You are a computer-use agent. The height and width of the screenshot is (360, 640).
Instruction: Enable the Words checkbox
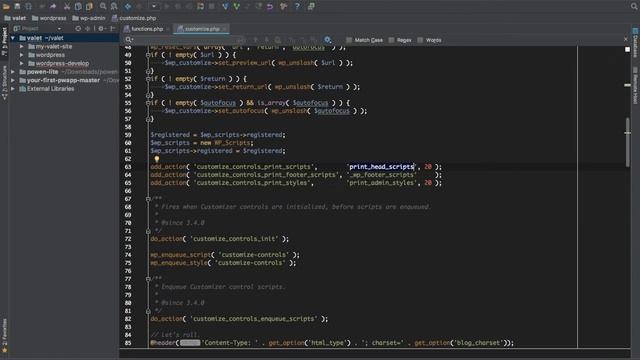(x=420, y=40)
